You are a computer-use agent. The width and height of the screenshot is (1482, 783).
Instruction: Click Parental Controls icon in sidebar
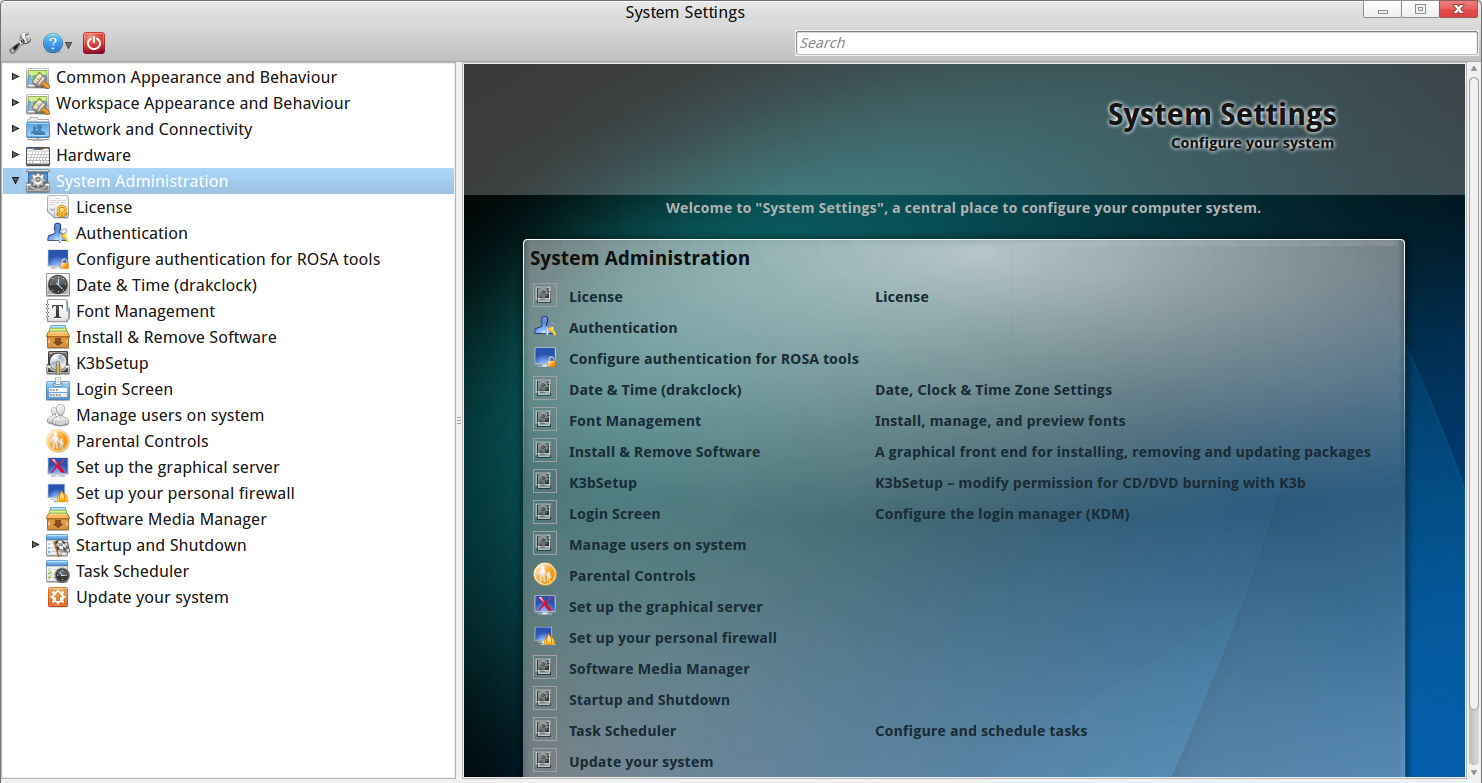(58, 441)
